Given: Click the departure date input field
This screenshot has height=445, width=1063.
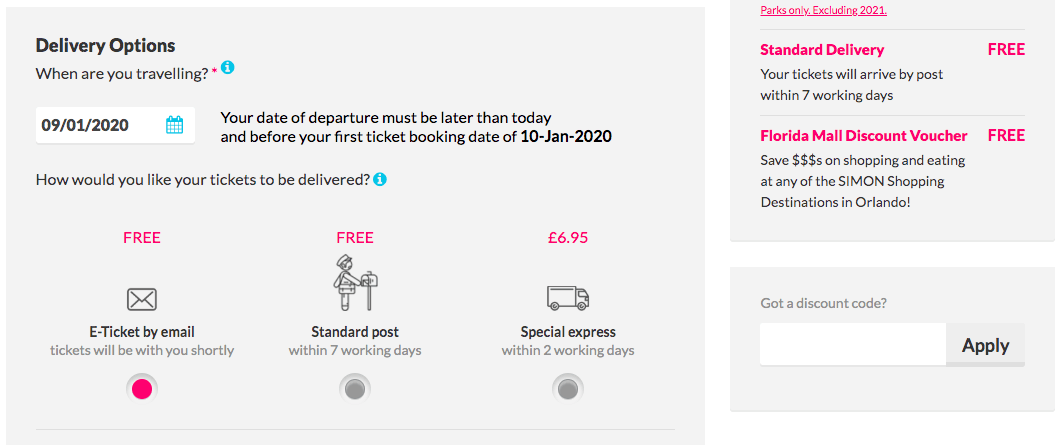Looking at the screenshot, I should coord(98,125).
